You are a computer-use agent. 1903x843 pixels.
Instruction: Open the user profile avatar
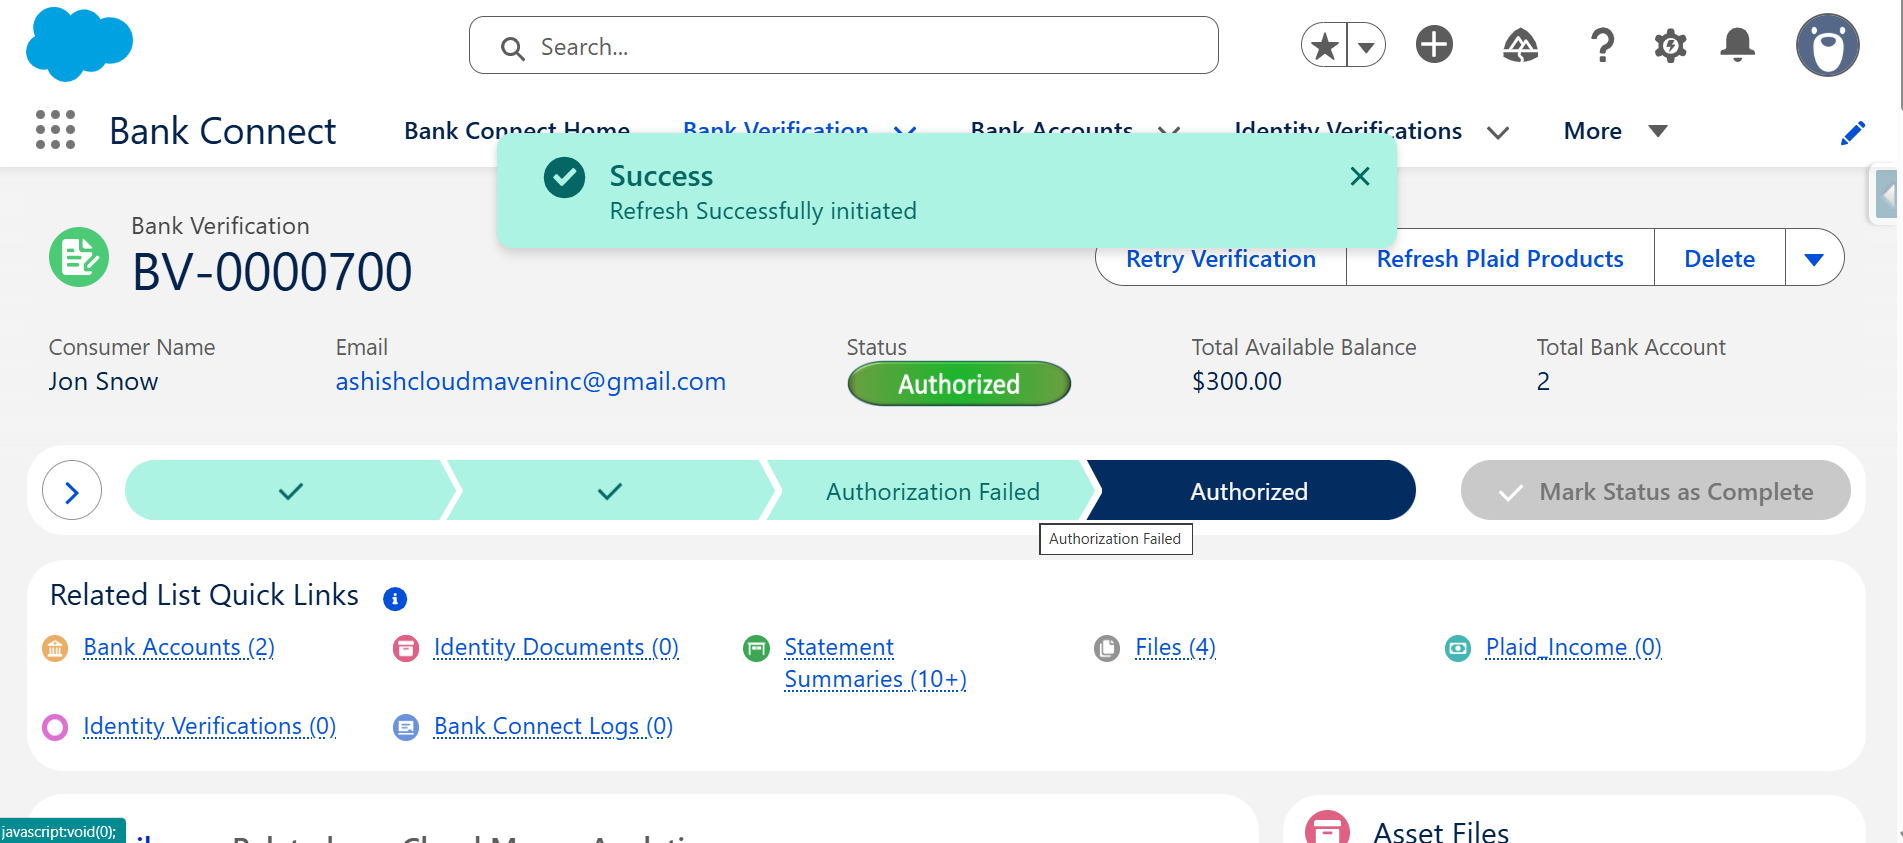click(x=1828, y=45)
